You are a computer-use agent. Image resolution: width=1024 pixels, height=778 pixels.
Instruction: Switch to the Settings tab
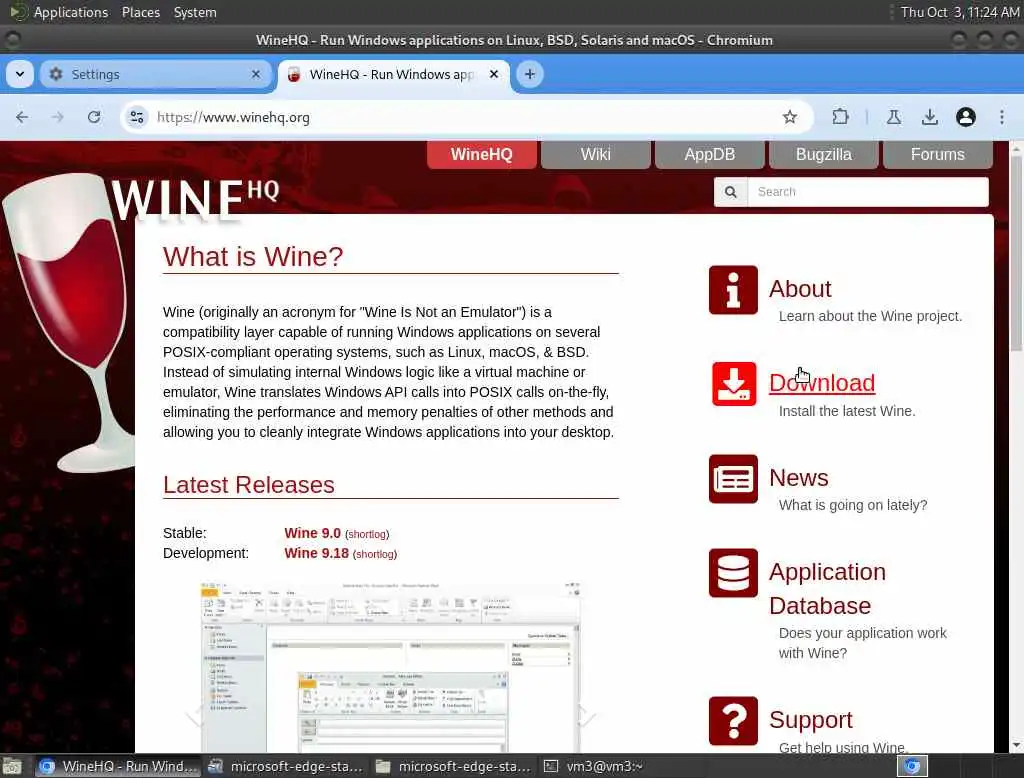[155, 74]
